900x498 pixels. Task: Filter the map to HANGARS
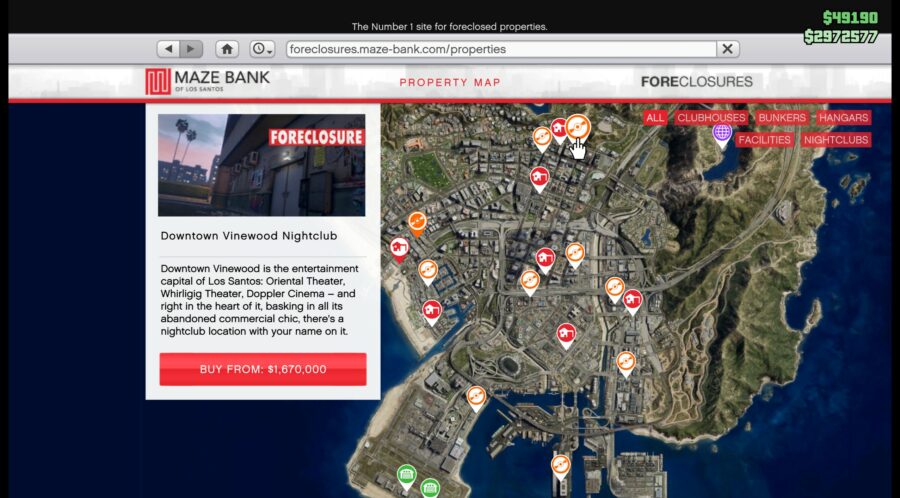(843, 118)
